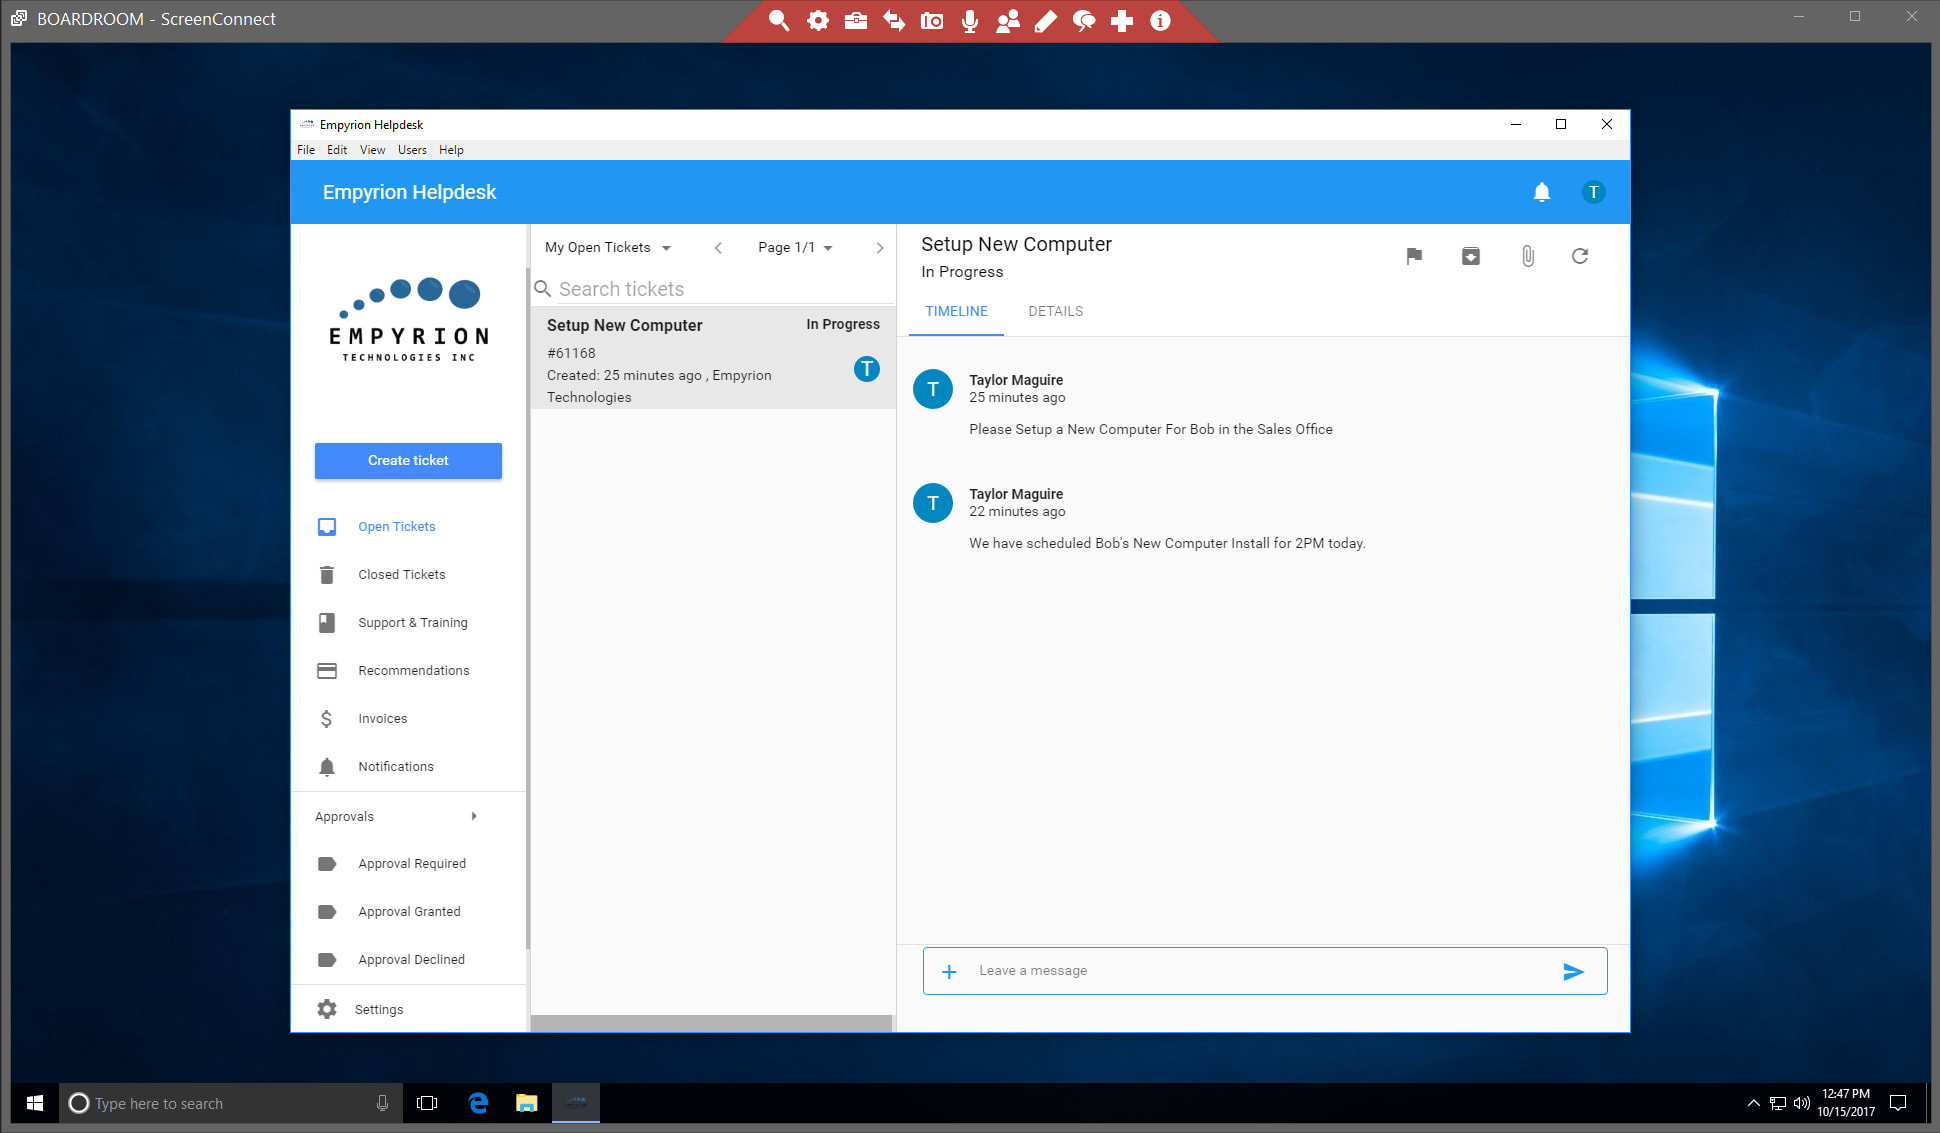Click the ScreenConnect plus icon
The width and height of the screenshot is (1940, 1133).
click(1122, 20)
